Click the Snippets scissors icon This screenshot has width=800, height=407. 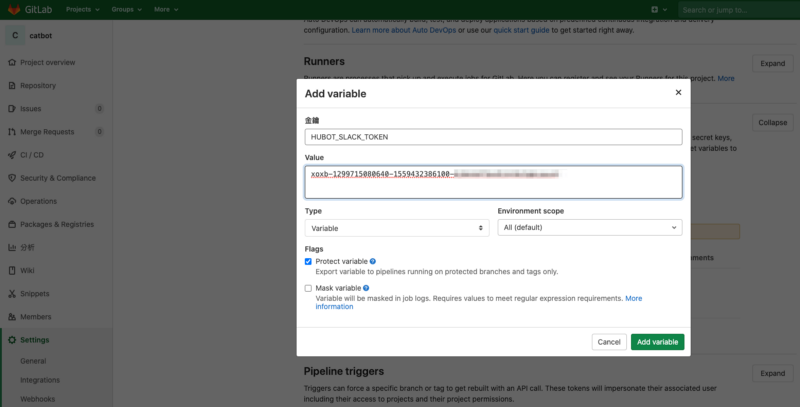click(x=12, y=294)
